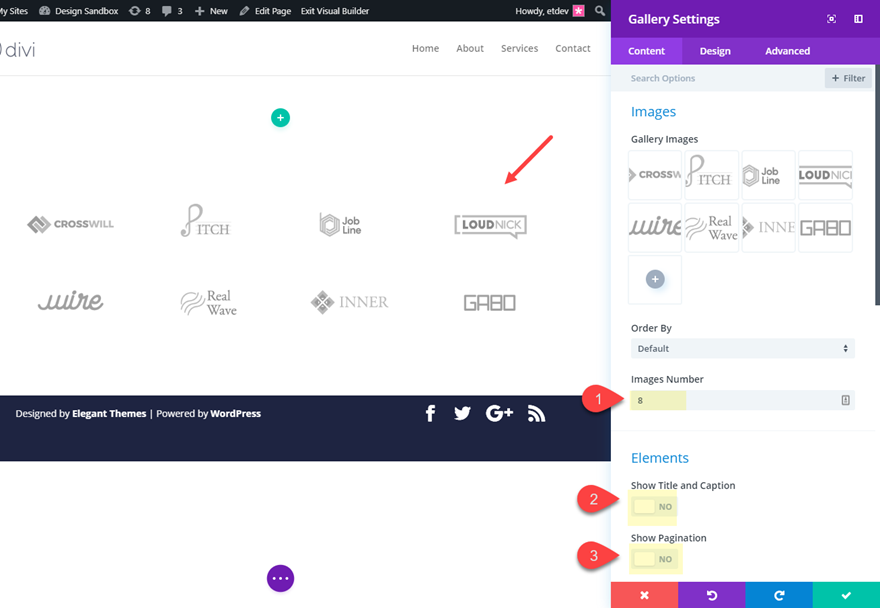Open the comments icon showing 3
Screen dimensions: 880x608
tap(172, 11)
